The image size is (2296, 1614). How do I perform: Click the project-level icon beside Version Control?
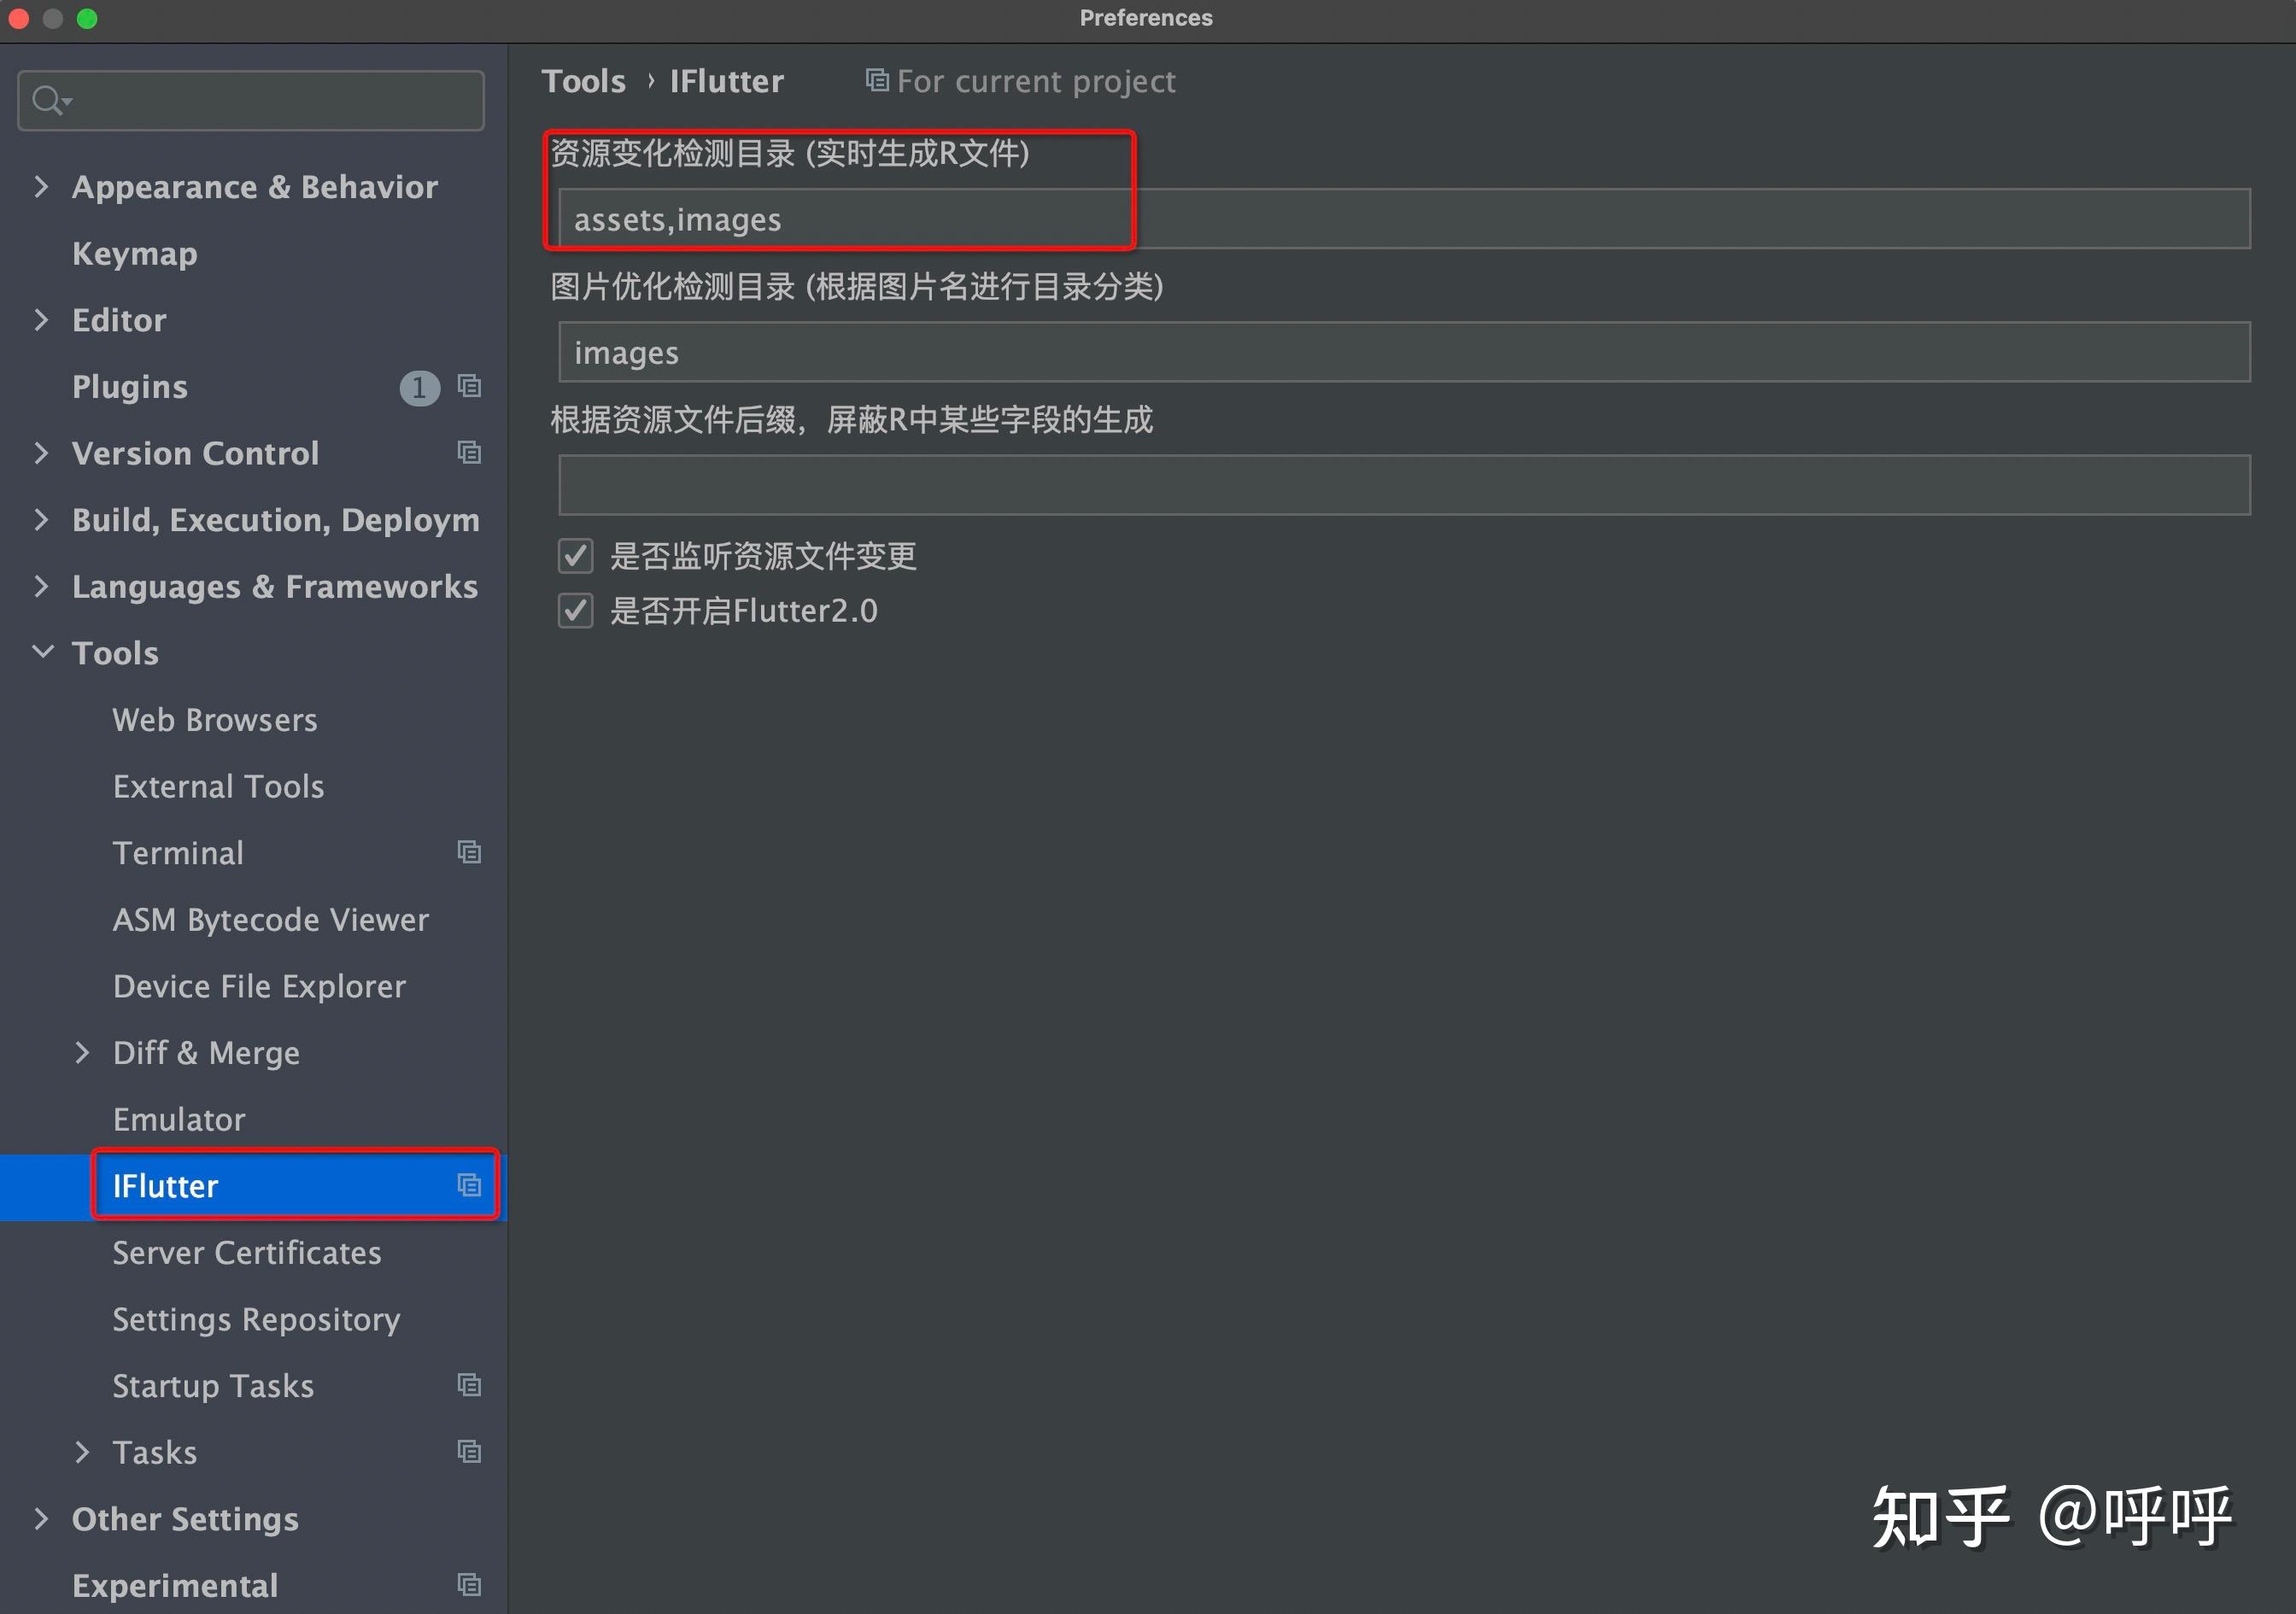point(469,453)
